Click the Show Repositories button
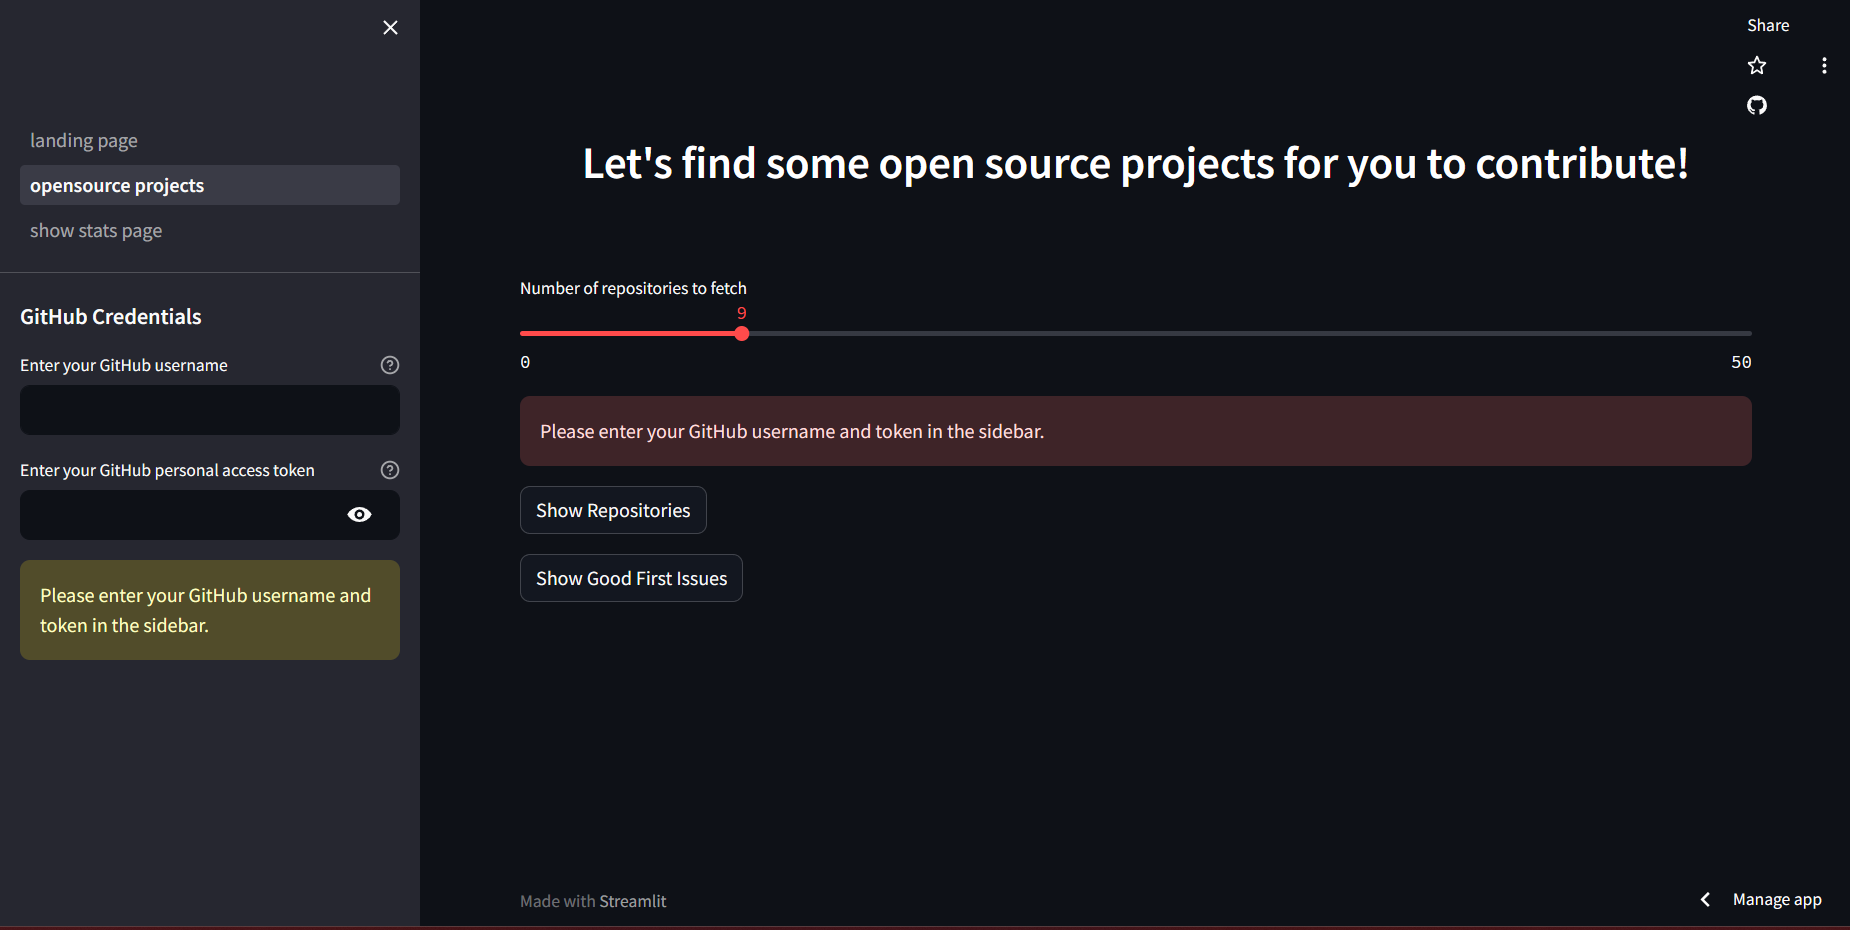The image size is (1850, 930). click(x=613, y=510)
